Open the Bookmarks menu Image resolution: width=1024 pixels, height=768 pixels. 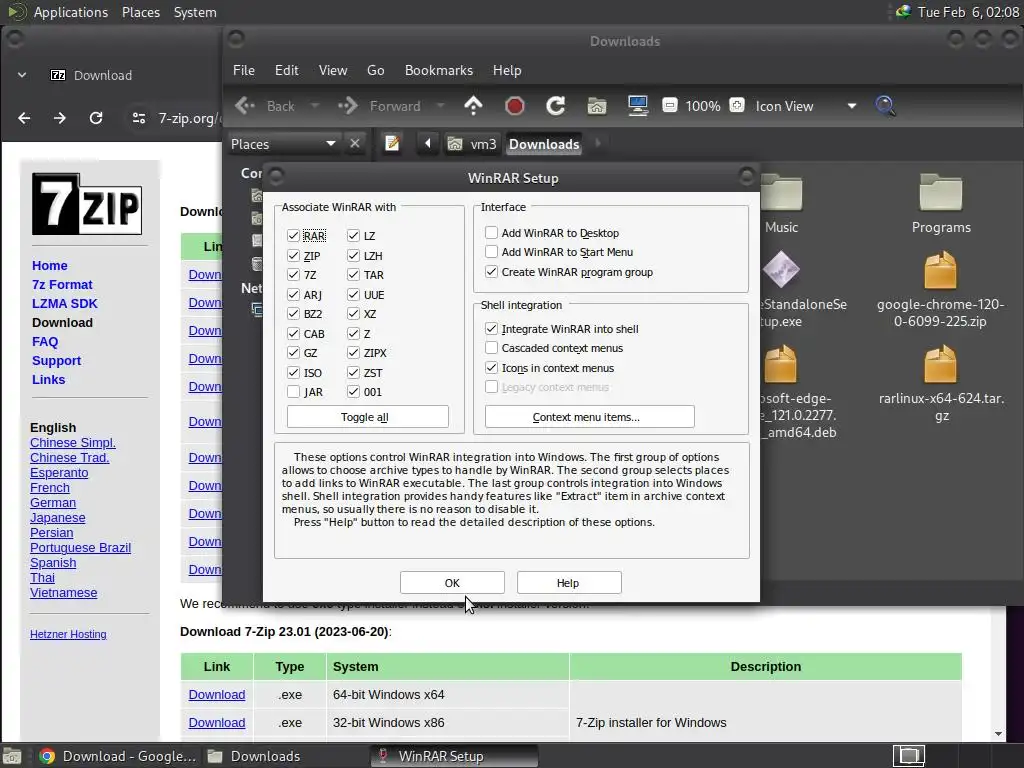(x=439, y=70)
